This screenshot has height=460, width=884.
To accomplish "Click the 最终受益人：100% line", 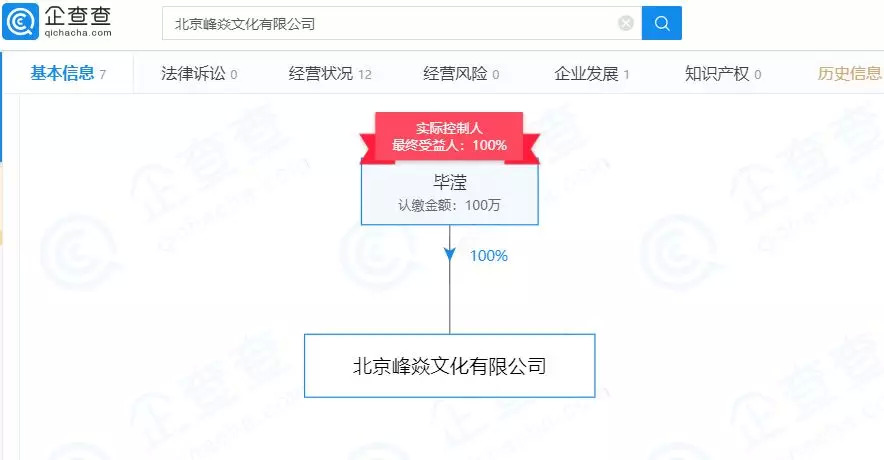I will point(449,145).
